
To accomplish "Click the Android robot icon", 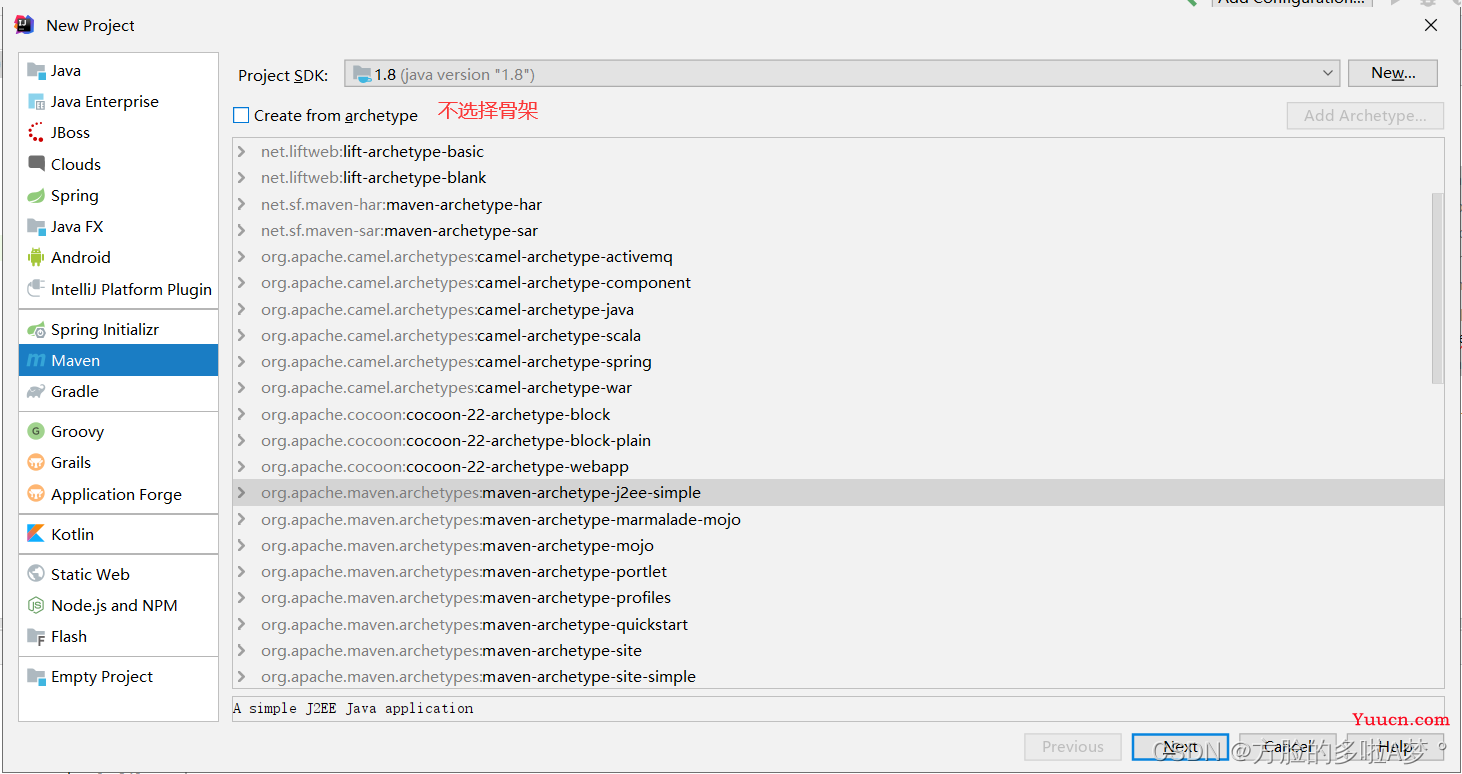I will 36,258.
